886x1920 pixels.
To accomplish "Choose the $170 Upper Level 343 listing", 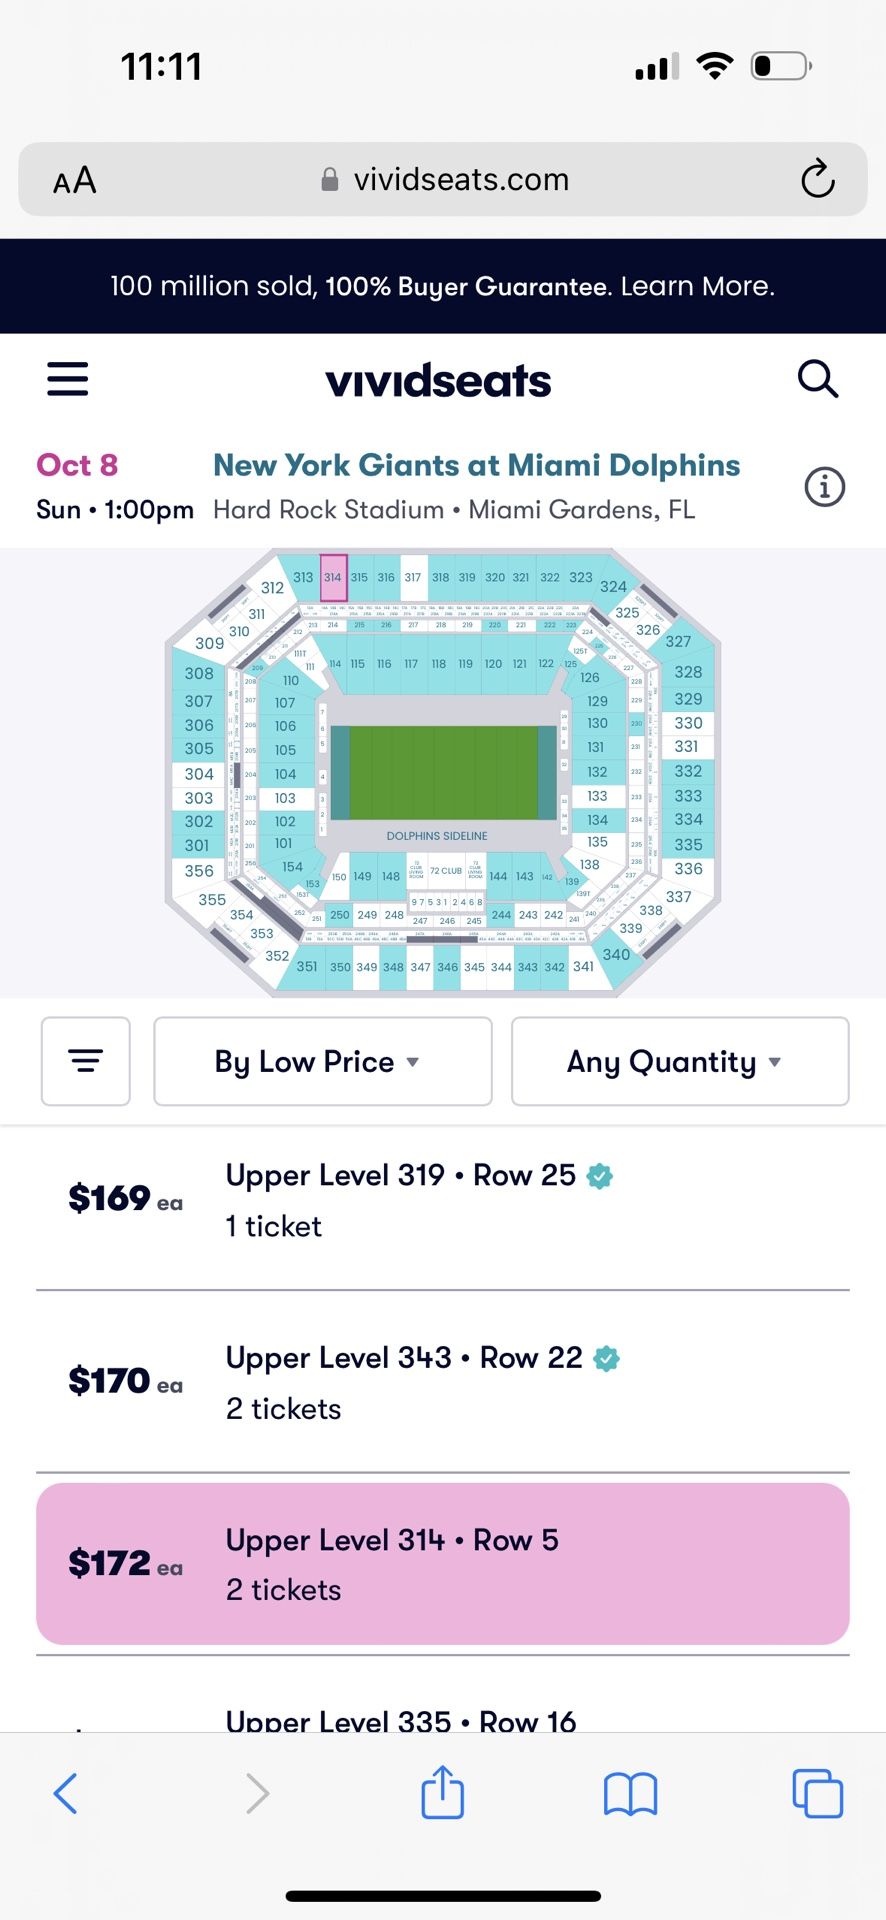I will (443, 1382).
